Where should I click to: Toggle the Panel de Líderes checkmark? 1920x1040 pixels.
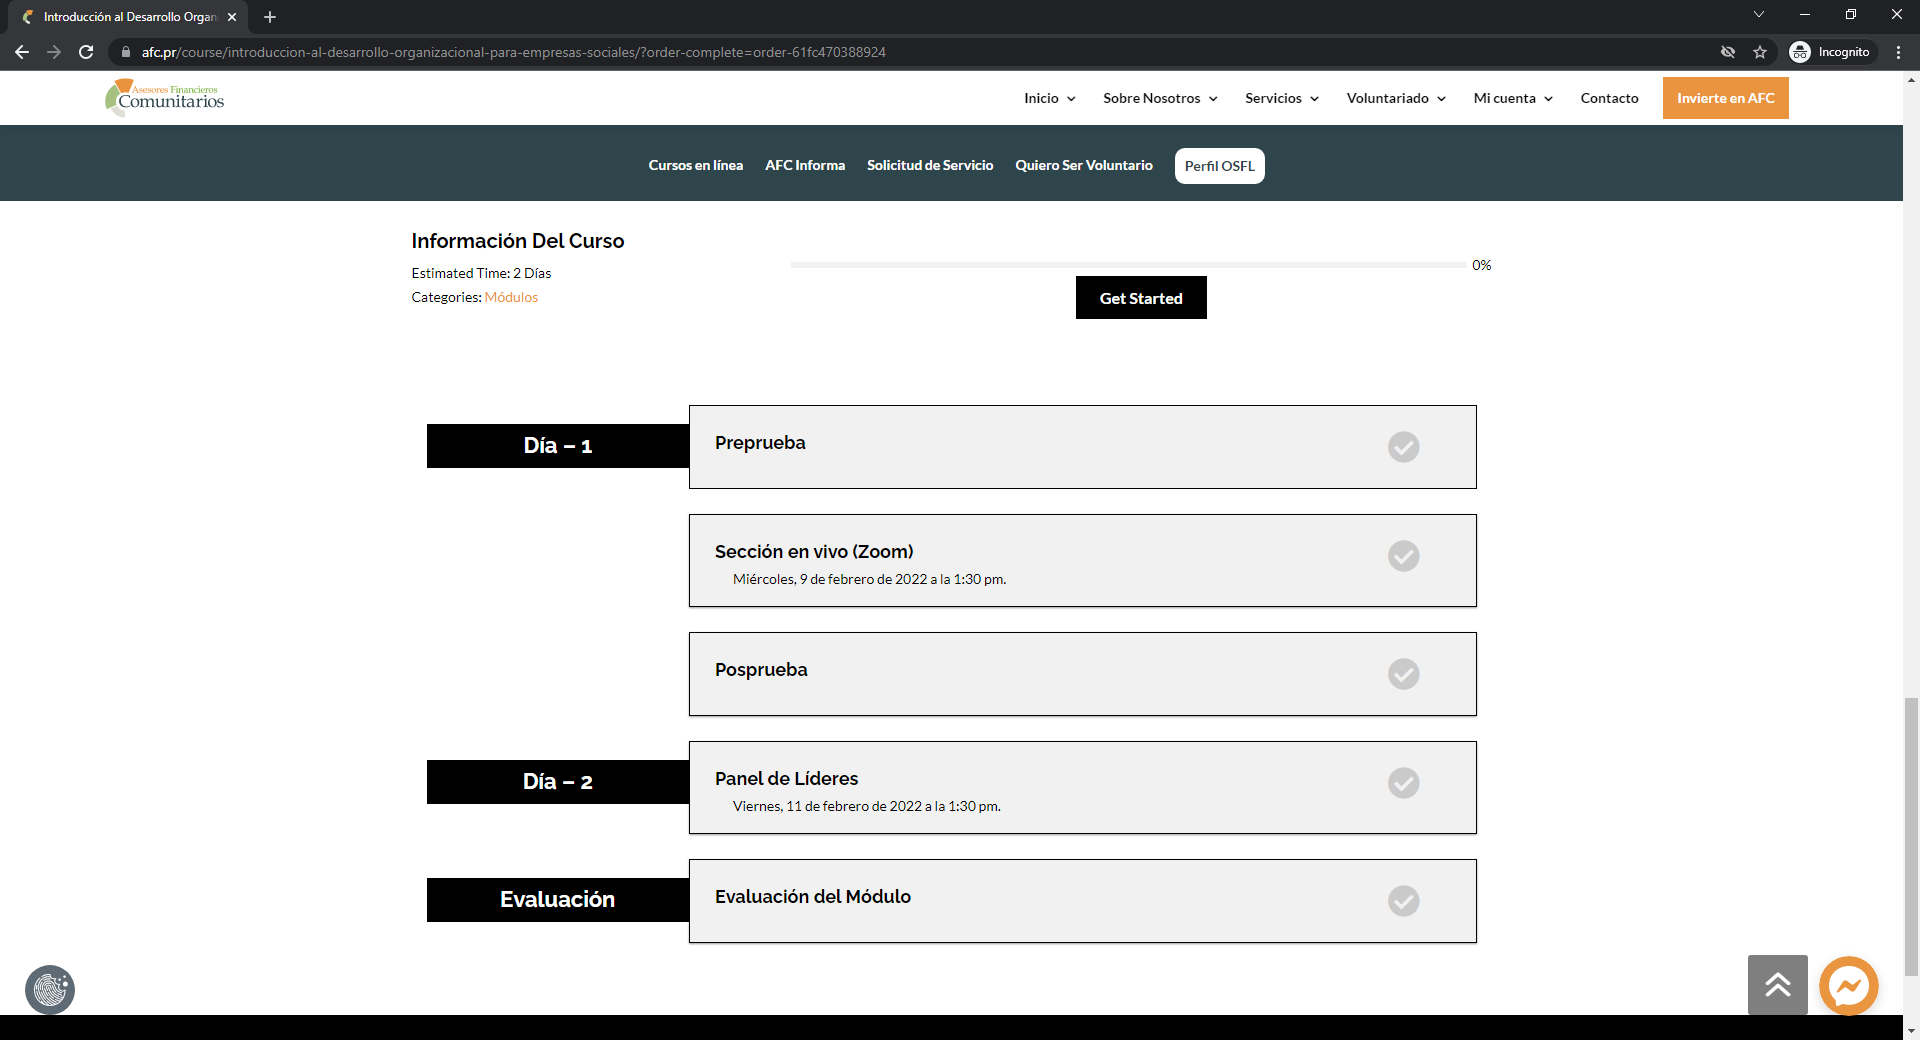pos(1403,783)
